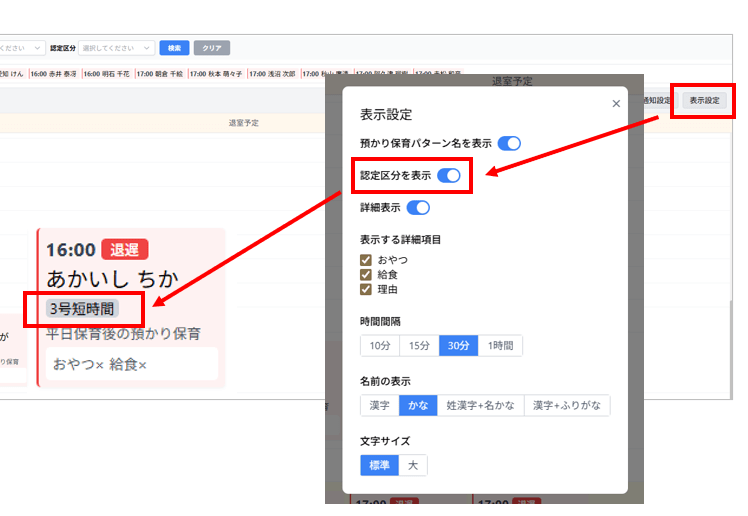Choose 漢字+ふりがな name display
748x516 pixels.
tap(567, 406)
